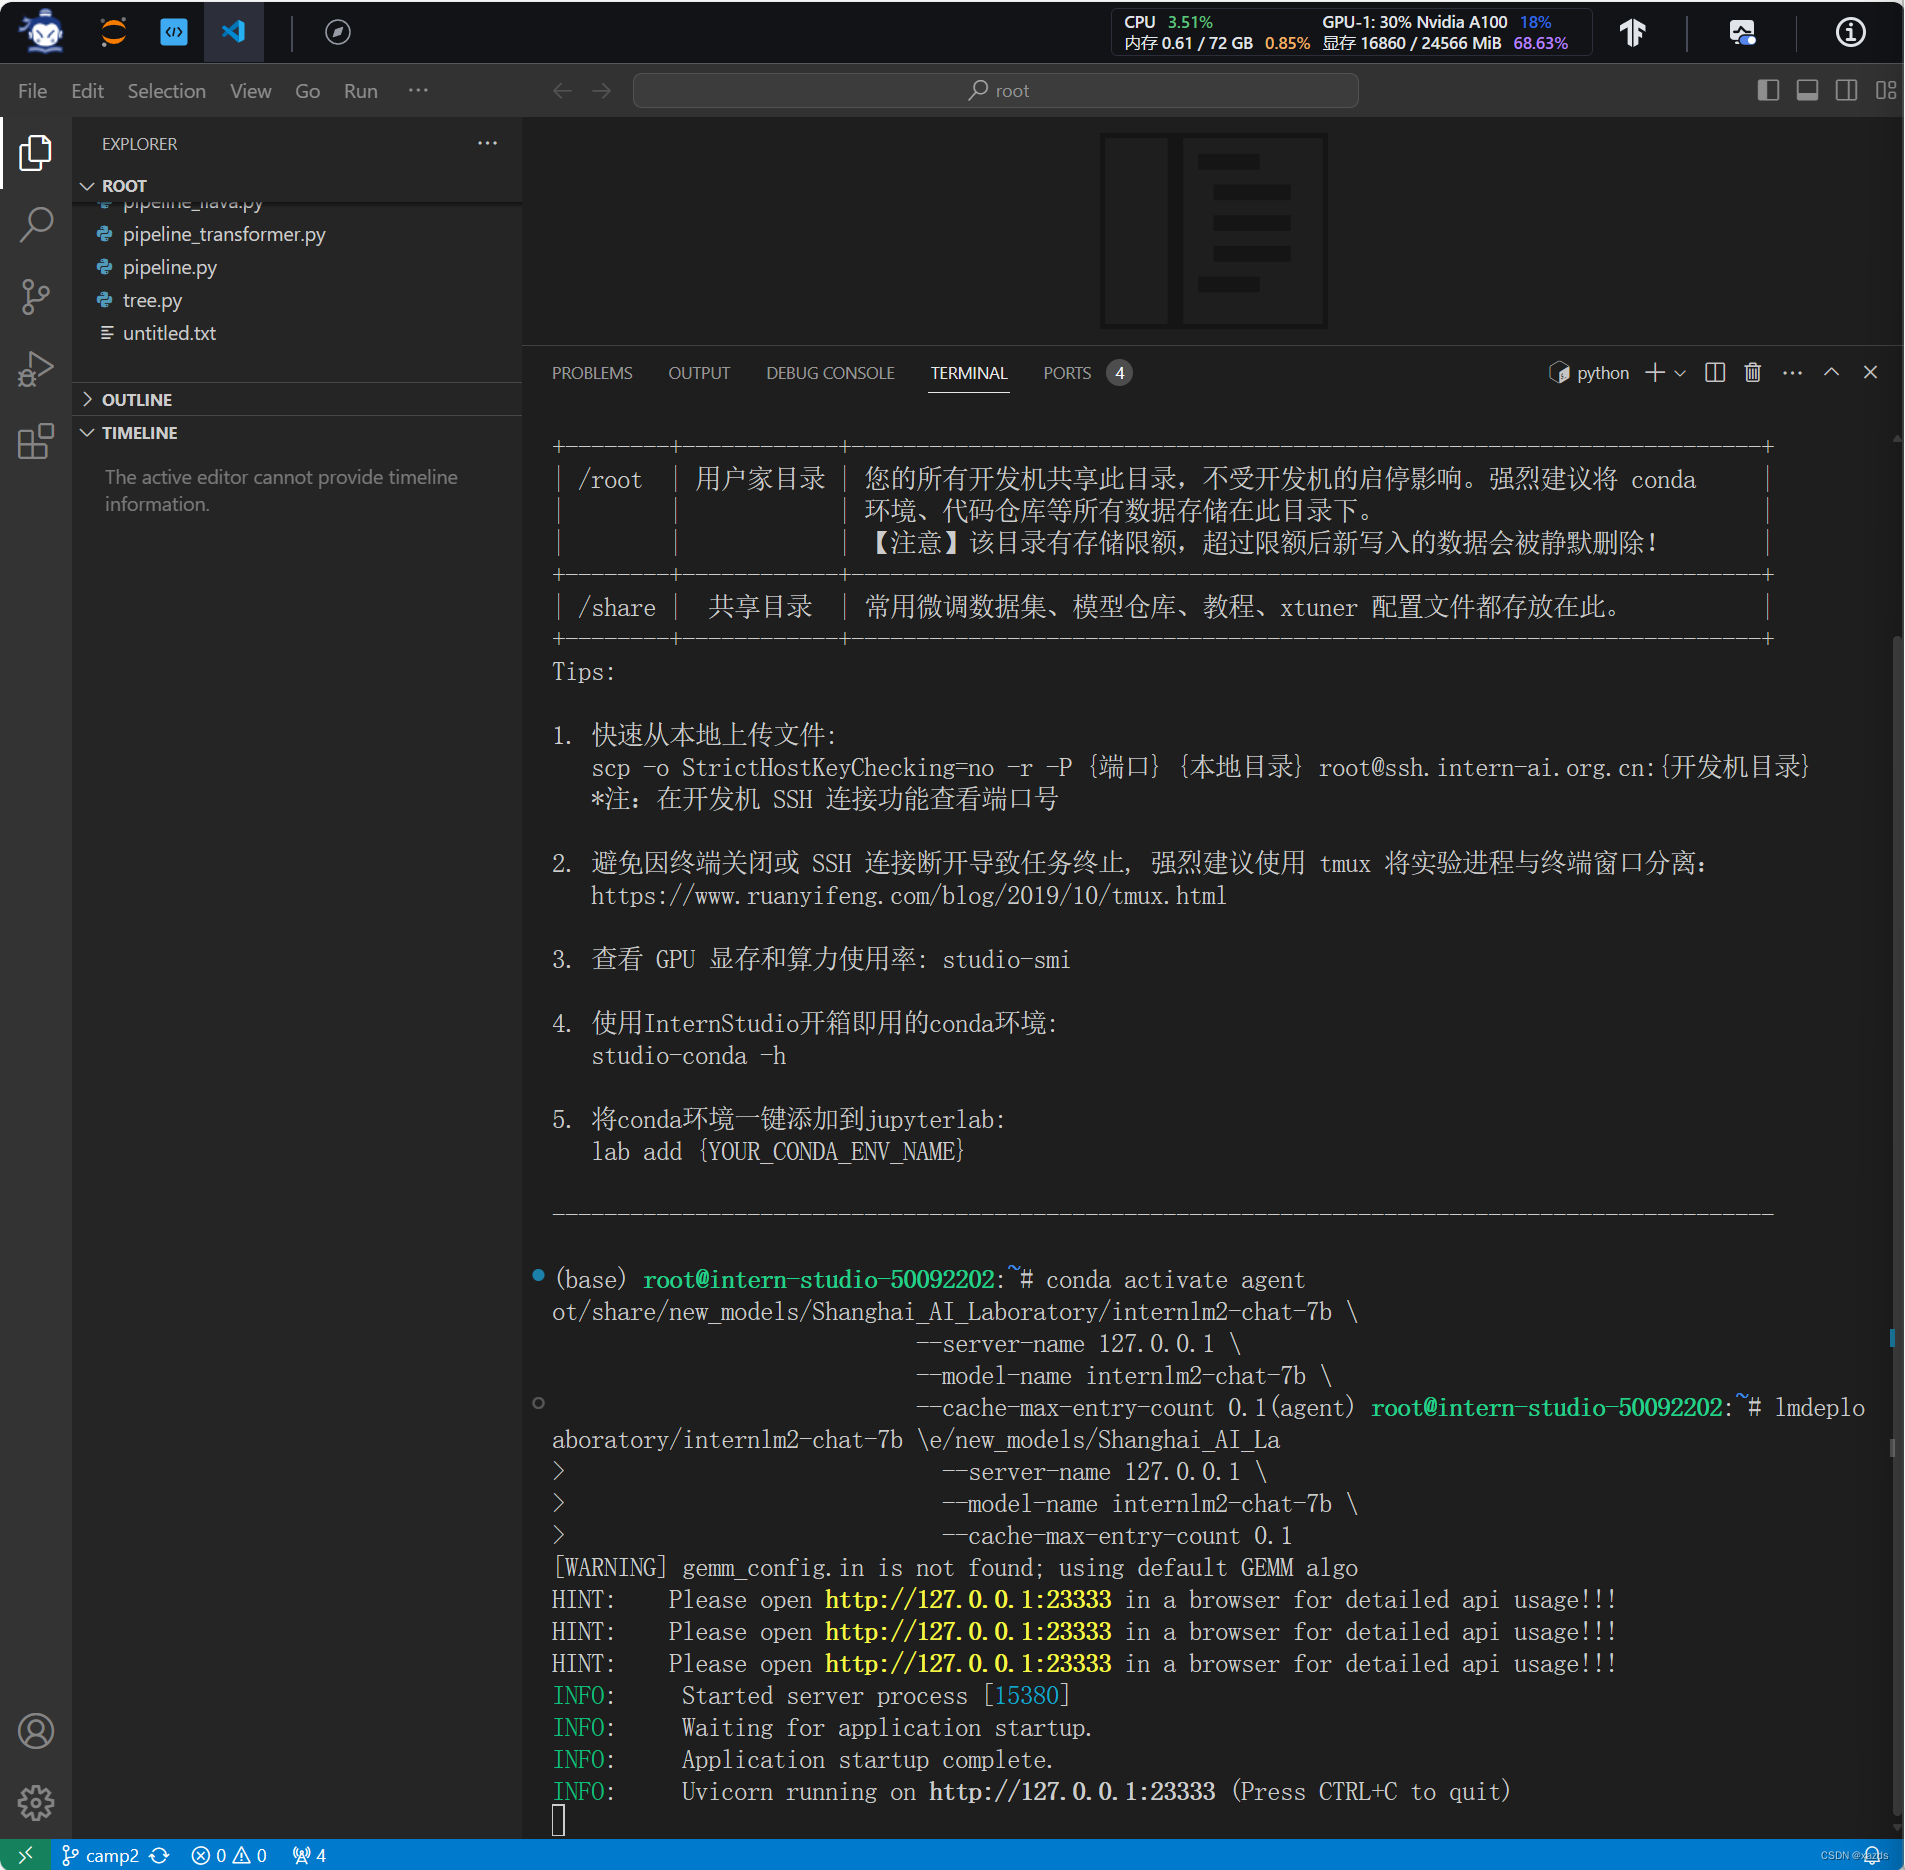This screenshot has width=1905, height=1870.
Task: Open the remote desktop monitor icon
Action: tap(1743, 33)
